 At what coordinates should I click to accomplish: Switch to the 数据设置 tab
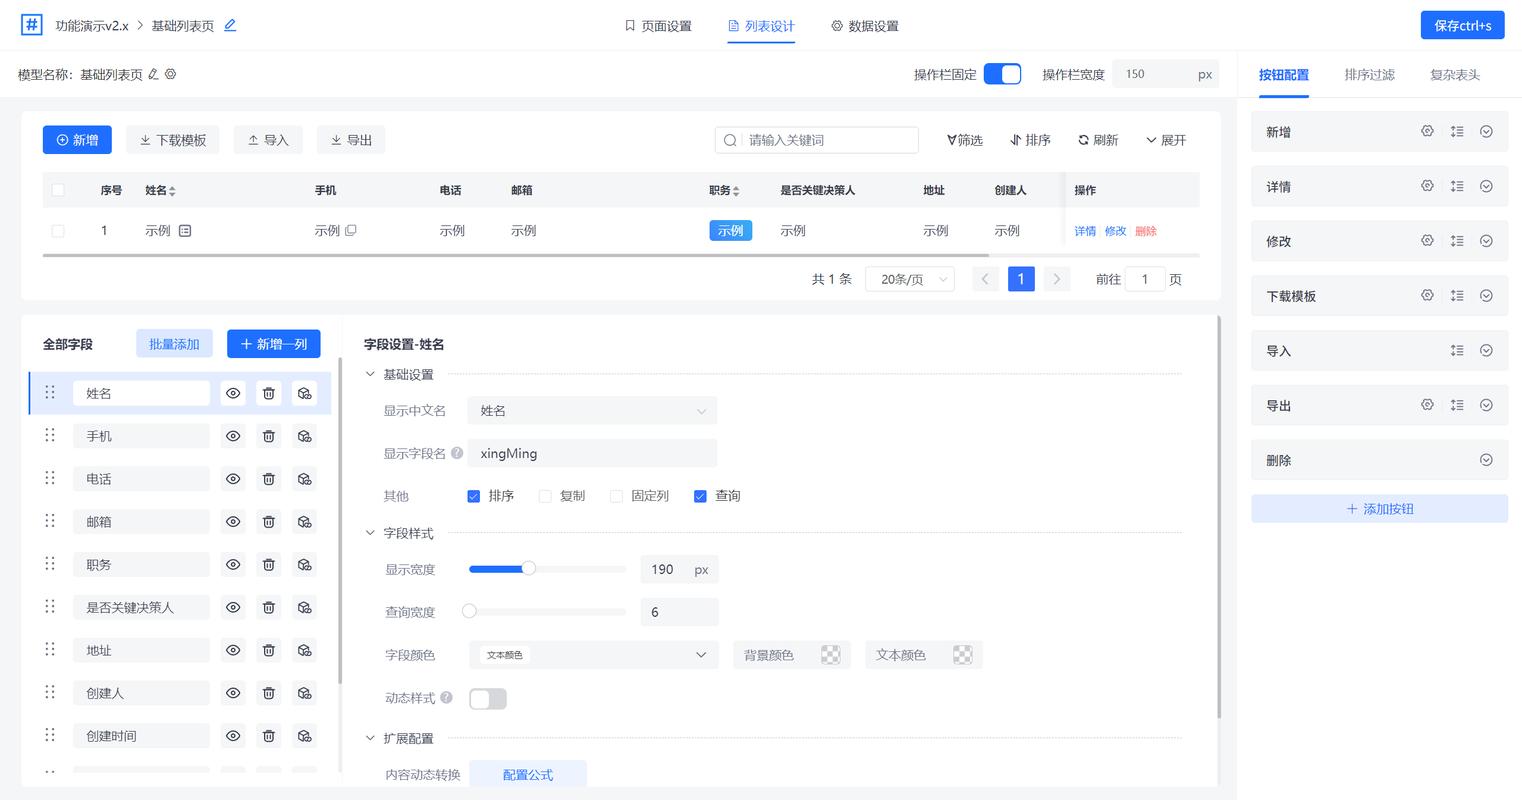pyautogui.click(x=865, y=26)
